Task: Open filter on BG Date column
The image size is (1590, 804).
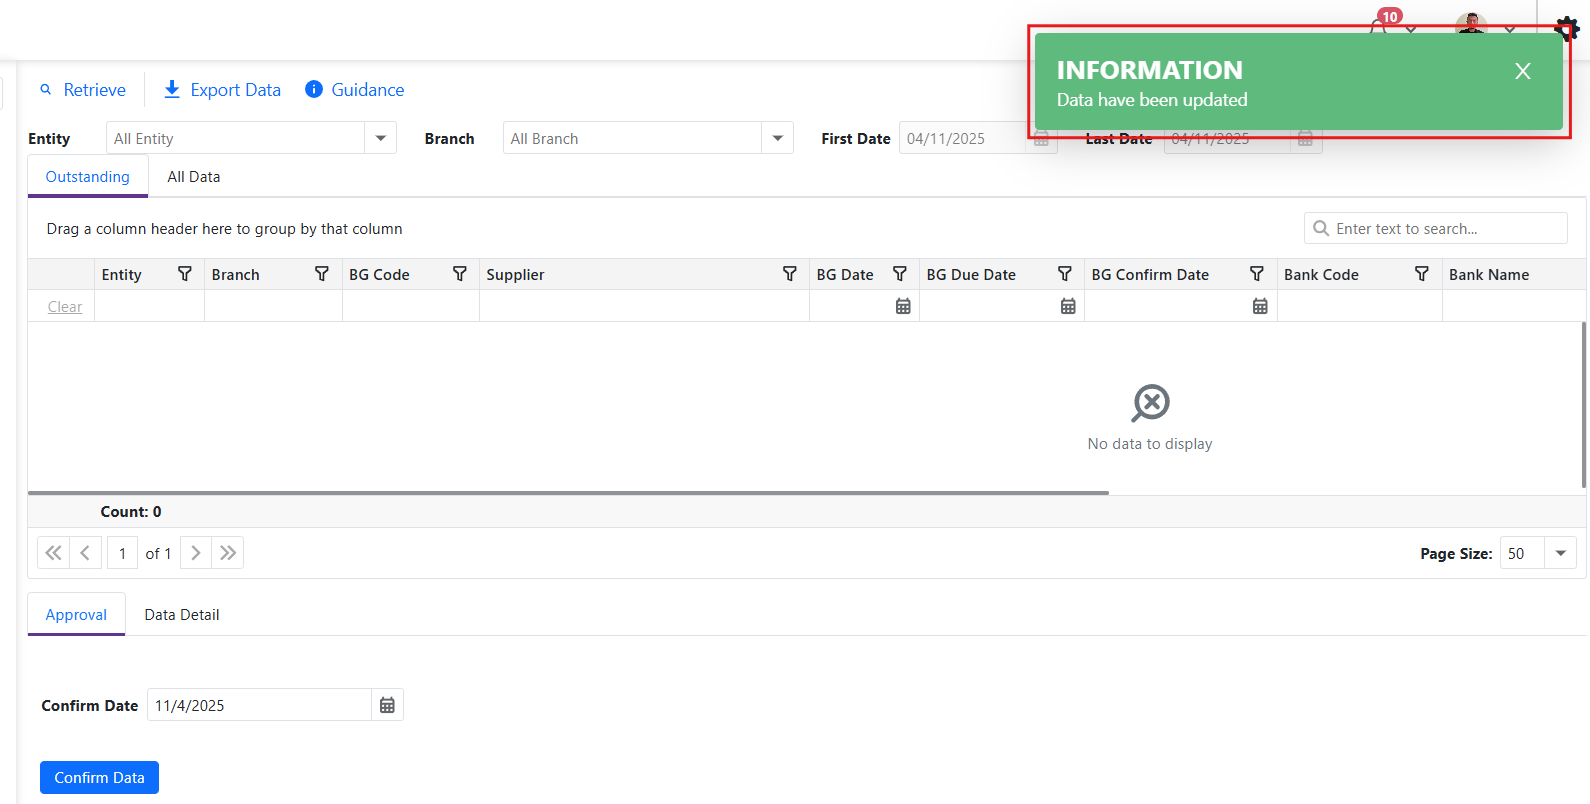Action: [900, 274]
